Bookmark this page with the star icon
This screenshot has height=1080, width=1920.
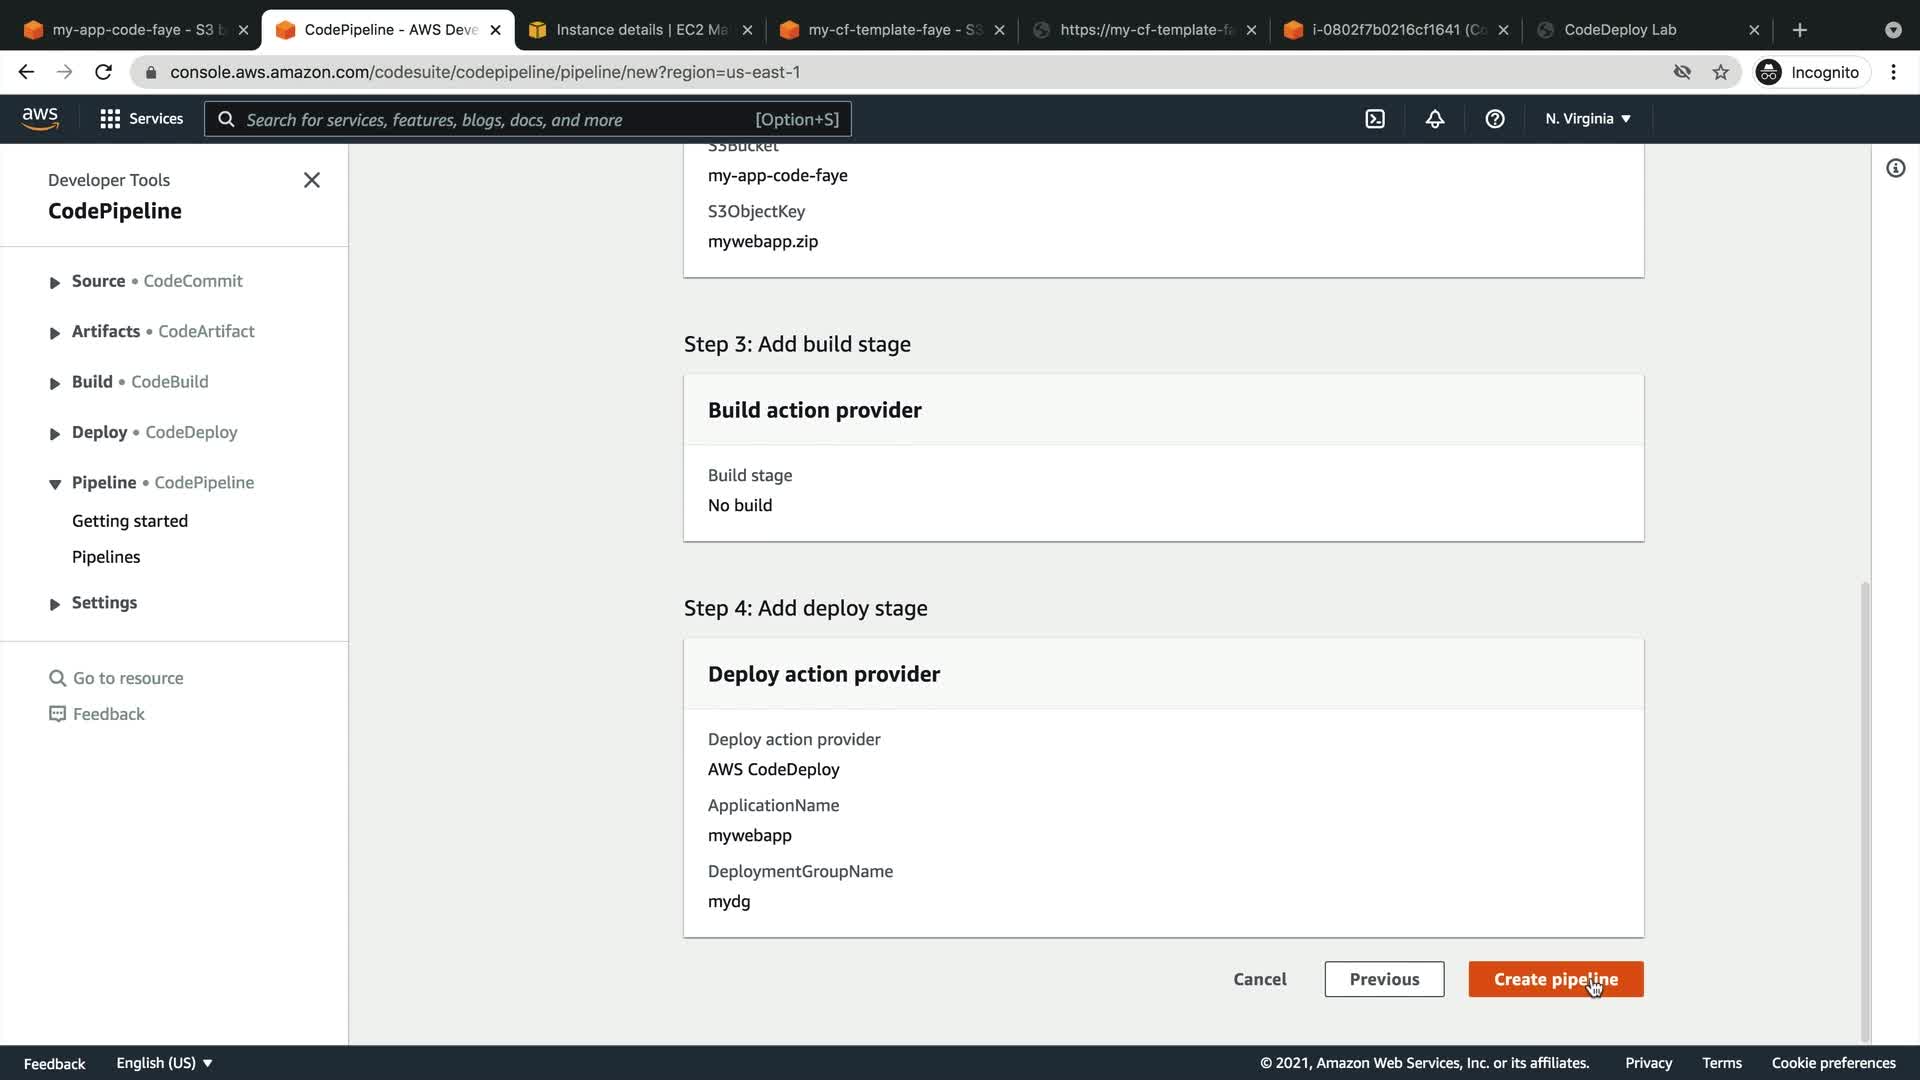pyautogui.click(x=1720, y=72)
